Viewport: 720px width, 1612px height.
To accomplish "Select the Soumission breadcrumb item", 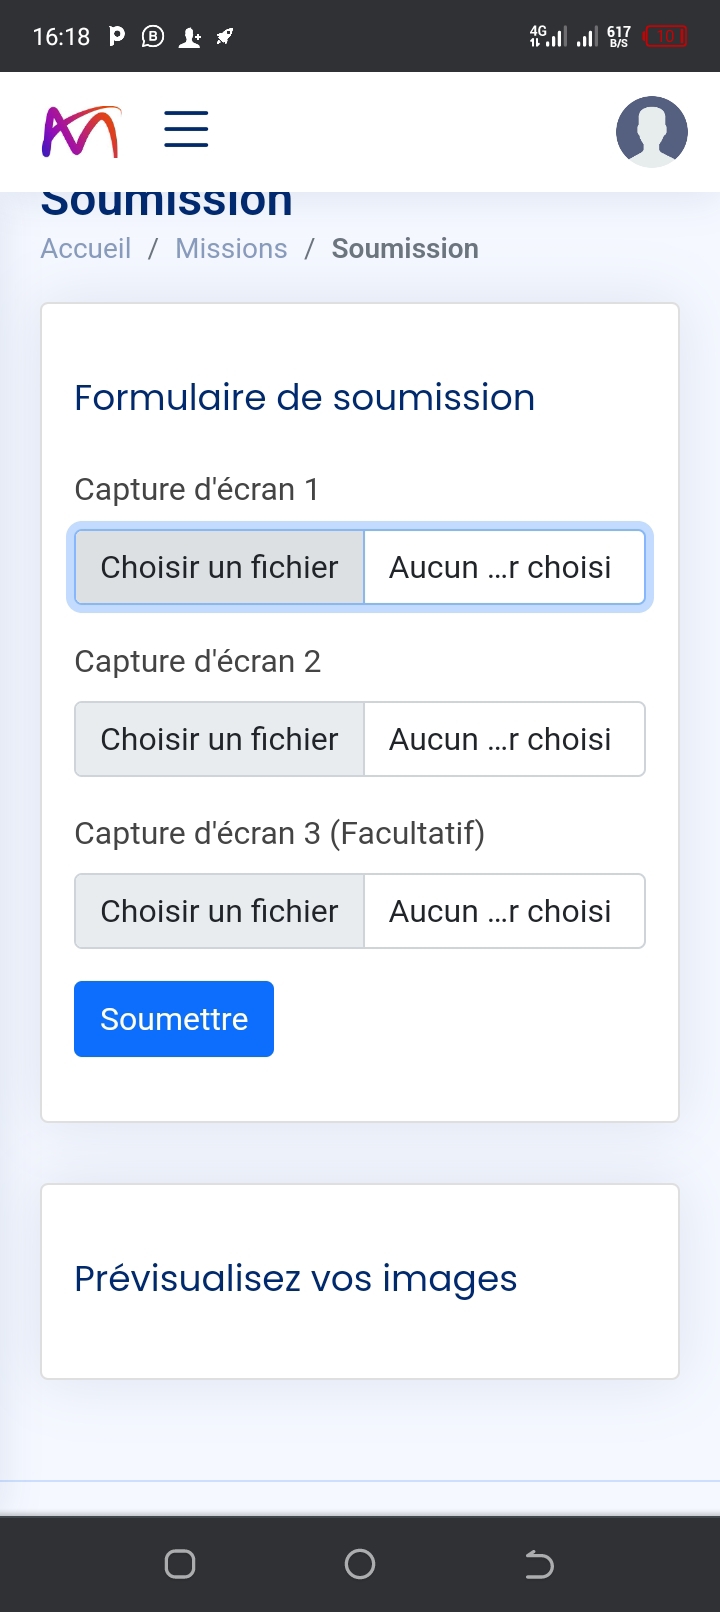I will coord(405,249).
